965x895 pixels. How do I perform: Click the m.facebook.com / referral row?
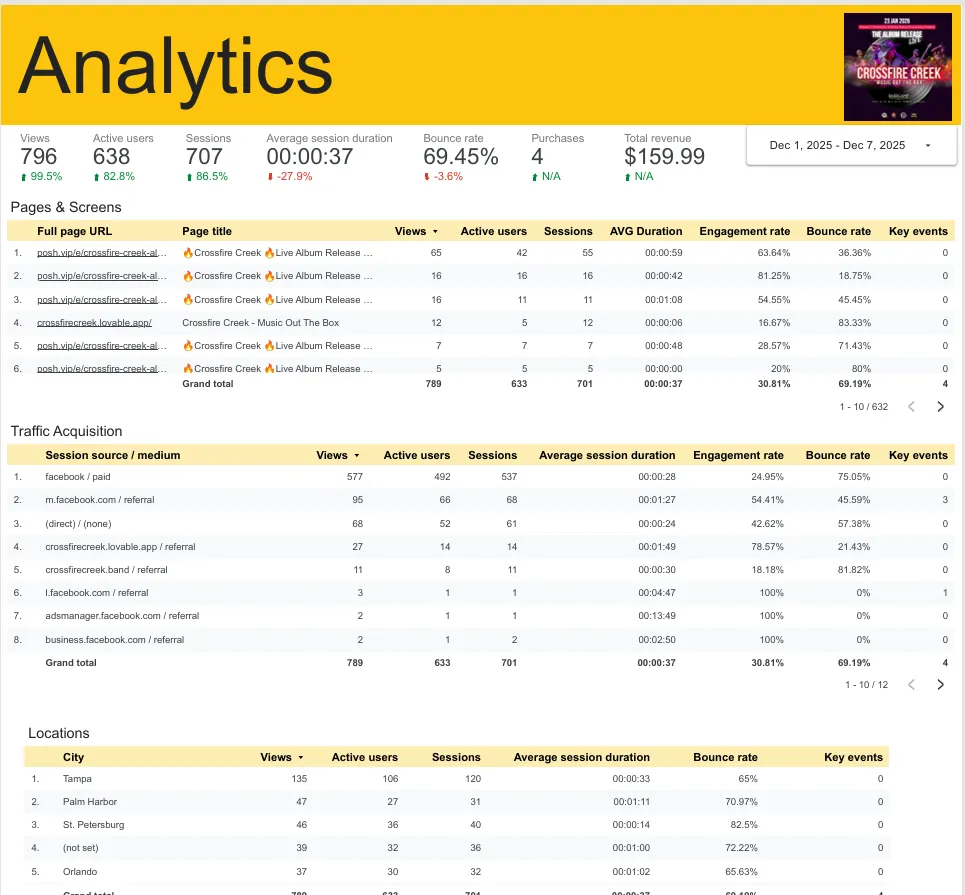[481, 500]
